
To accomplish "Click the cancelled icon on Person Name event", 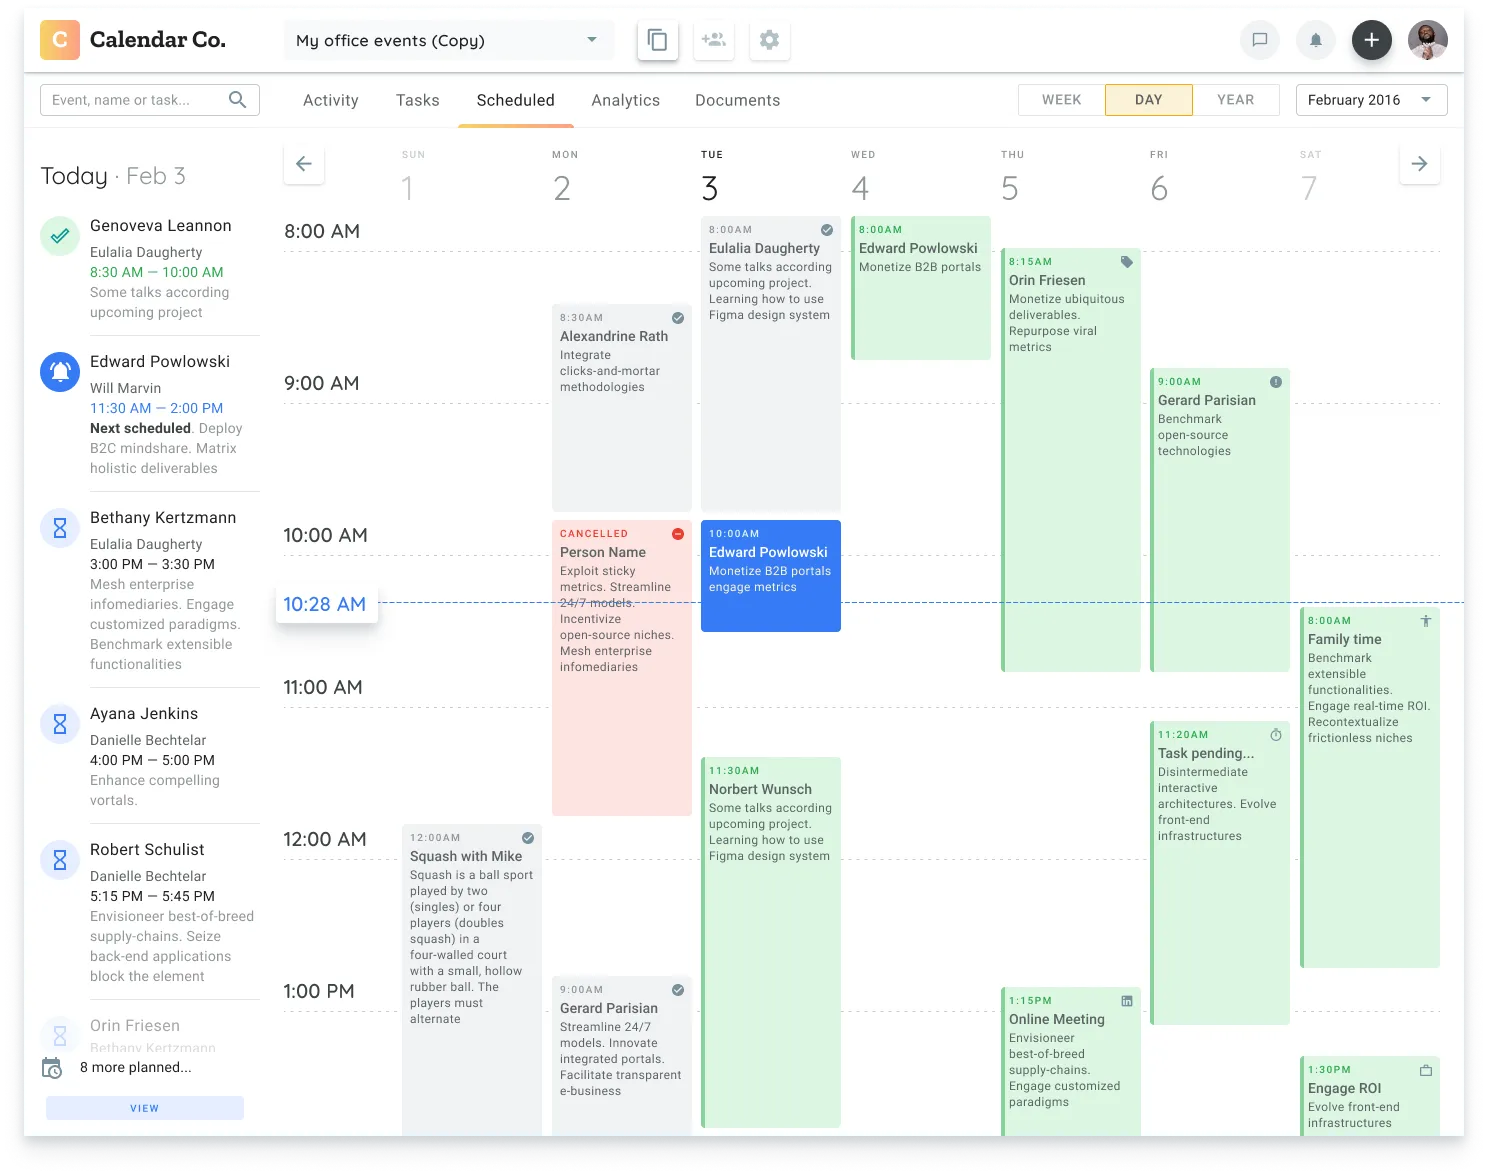I will pos(678,533).
